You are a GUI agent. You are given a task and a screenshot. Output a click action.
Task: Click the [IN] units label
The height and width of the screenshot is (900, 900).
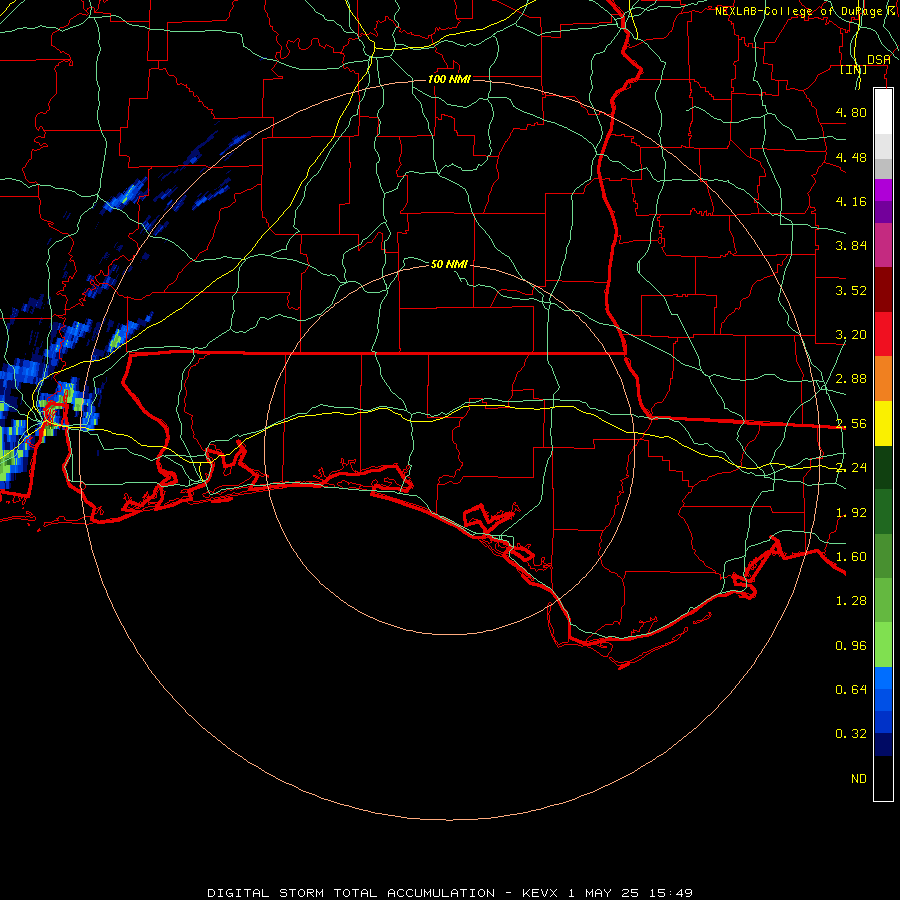click(x=854, y=69)
